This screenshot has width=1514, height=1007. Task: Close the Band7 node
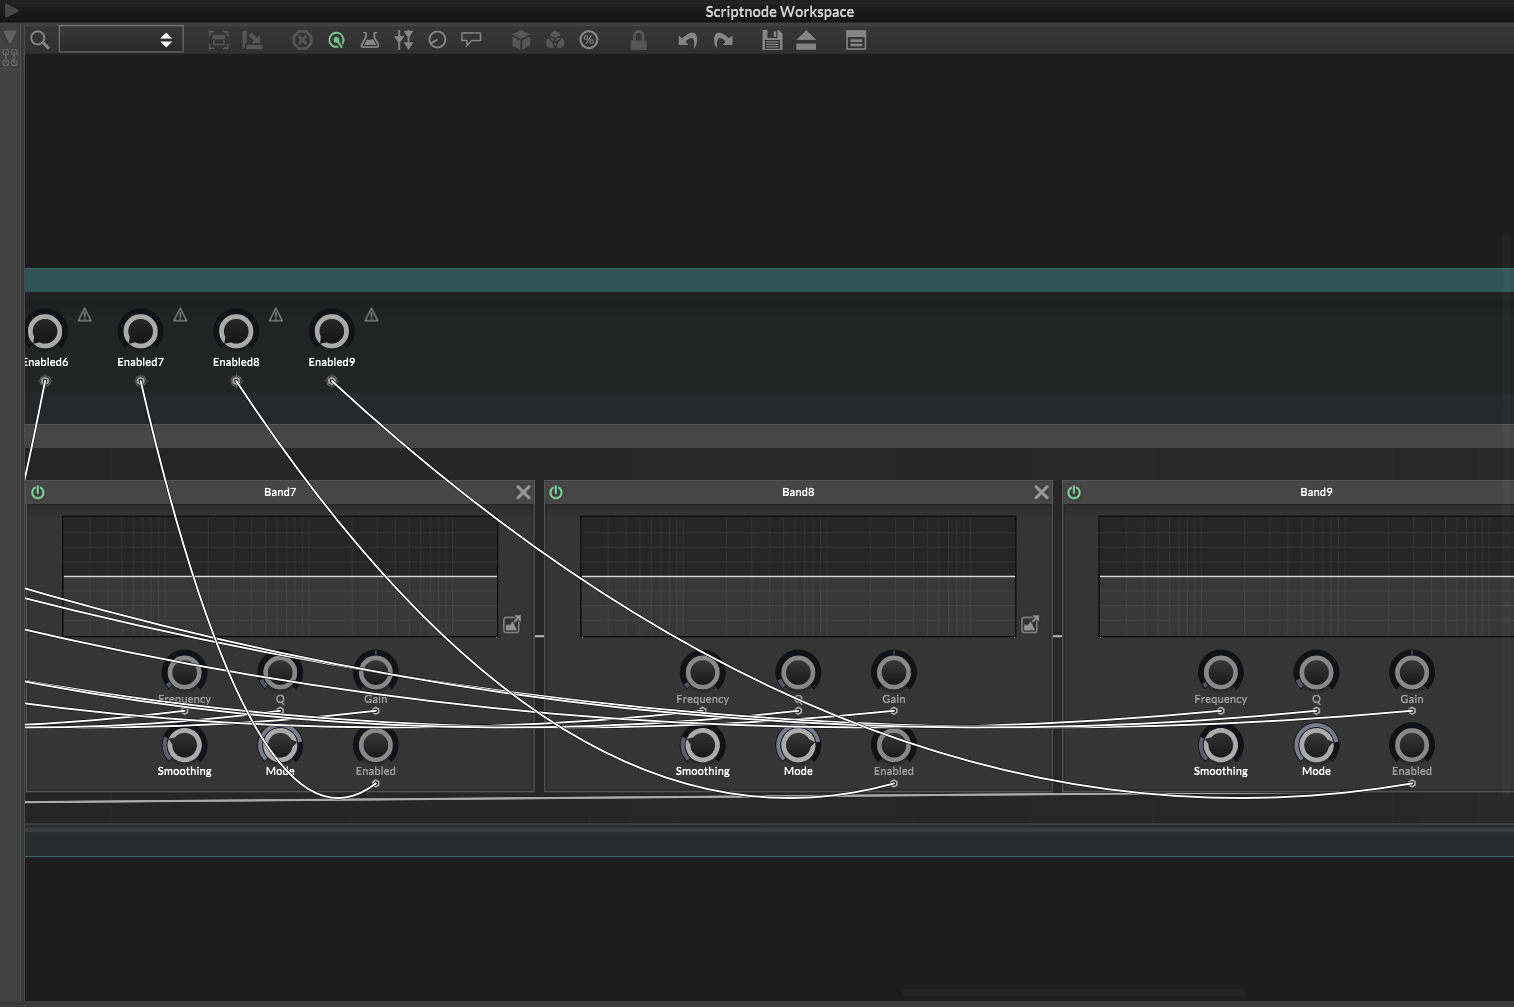[x=523, y=492]
